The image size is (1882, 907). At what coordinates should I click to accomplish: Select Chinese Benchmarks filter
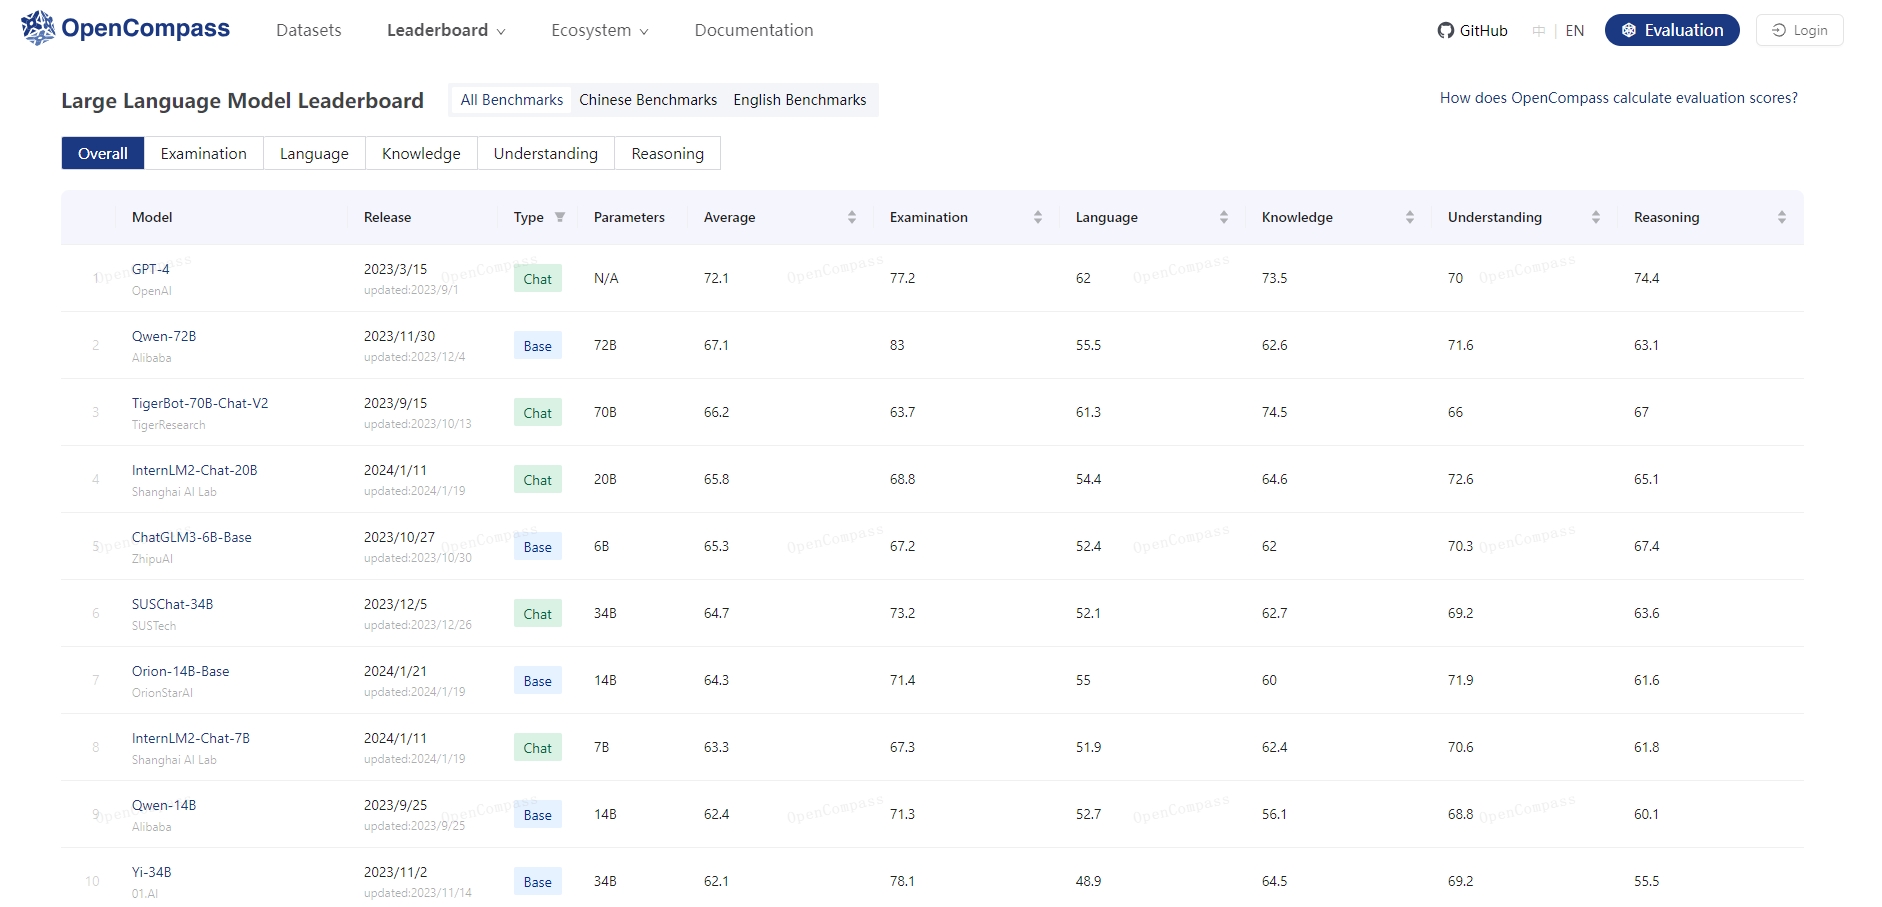tap(648, 100)
